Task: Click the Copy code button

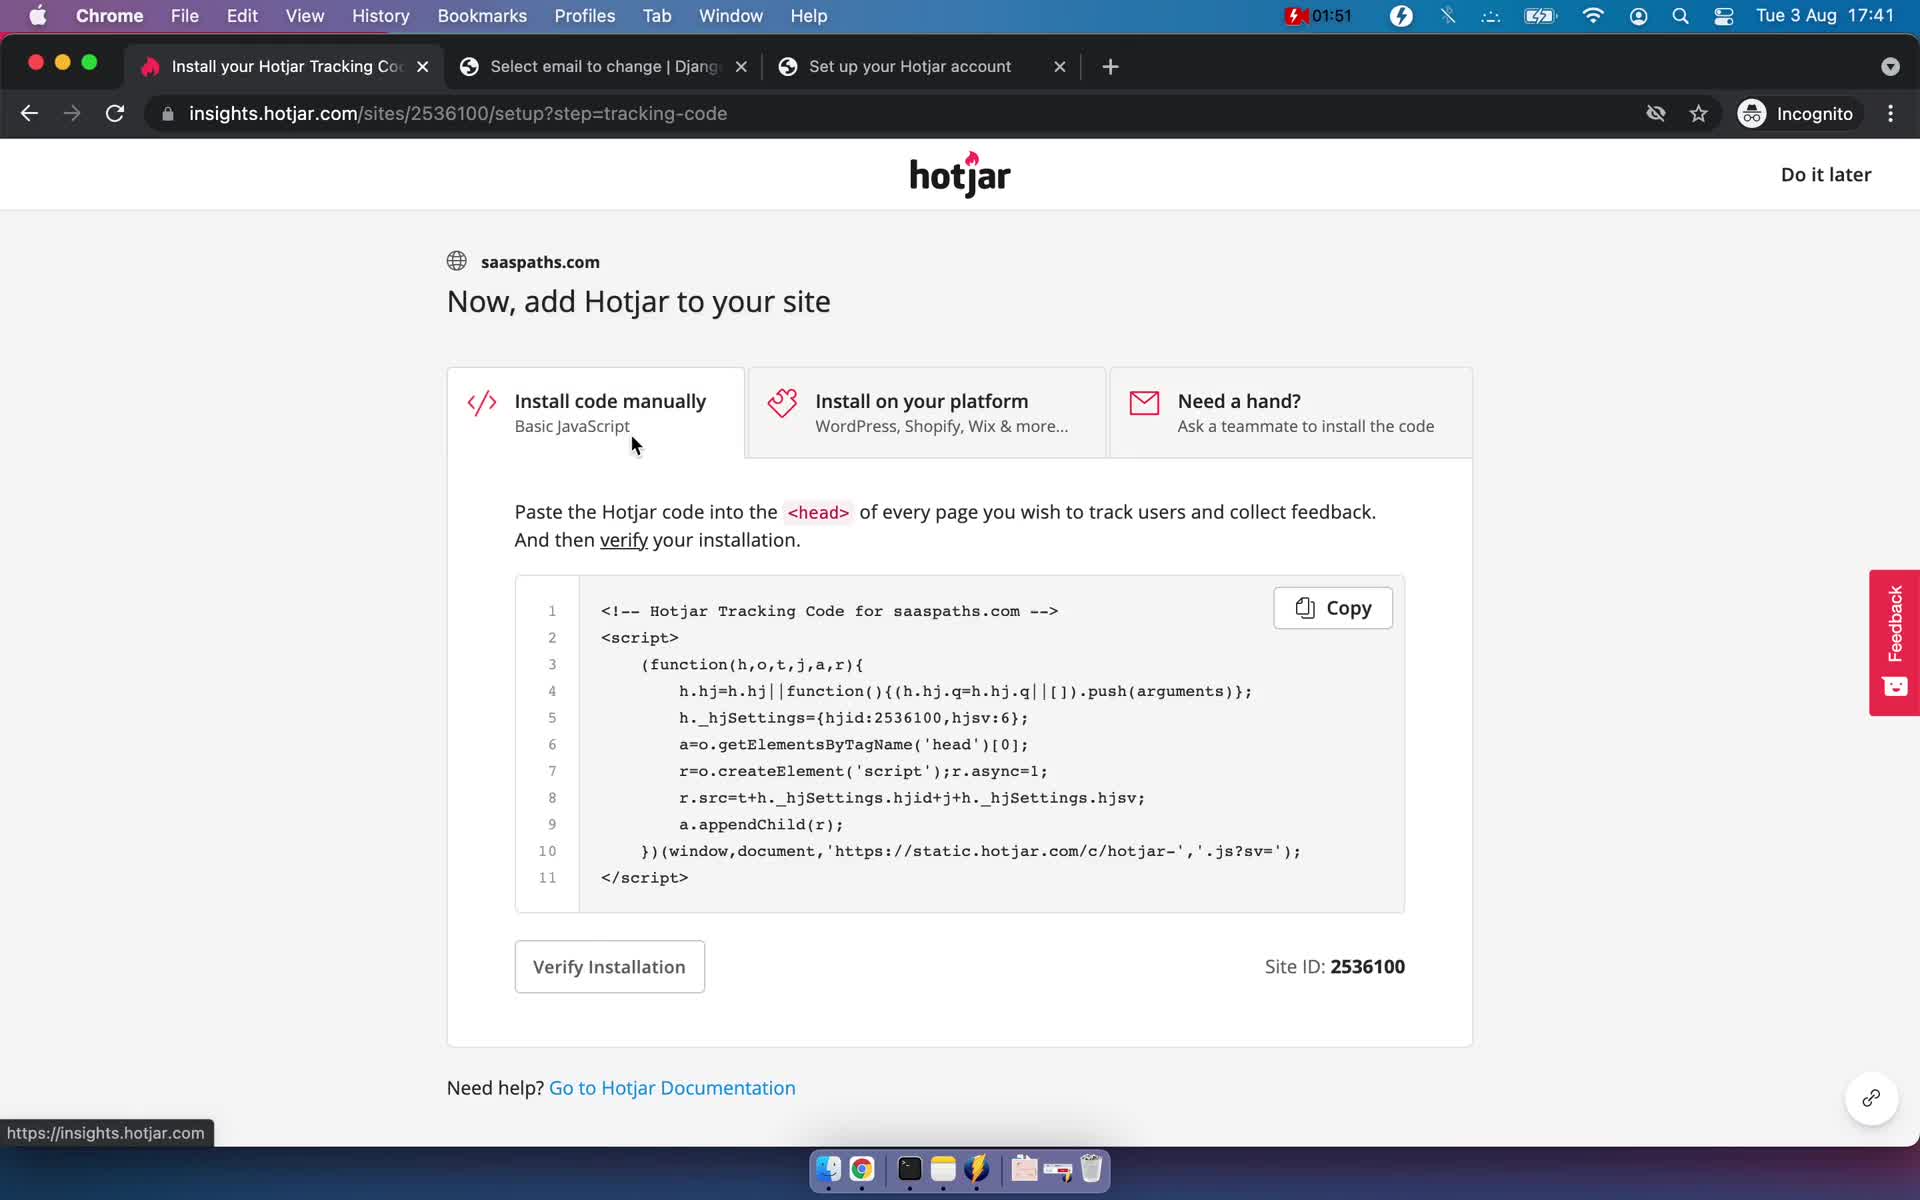Action: [x=1331, y=608]
